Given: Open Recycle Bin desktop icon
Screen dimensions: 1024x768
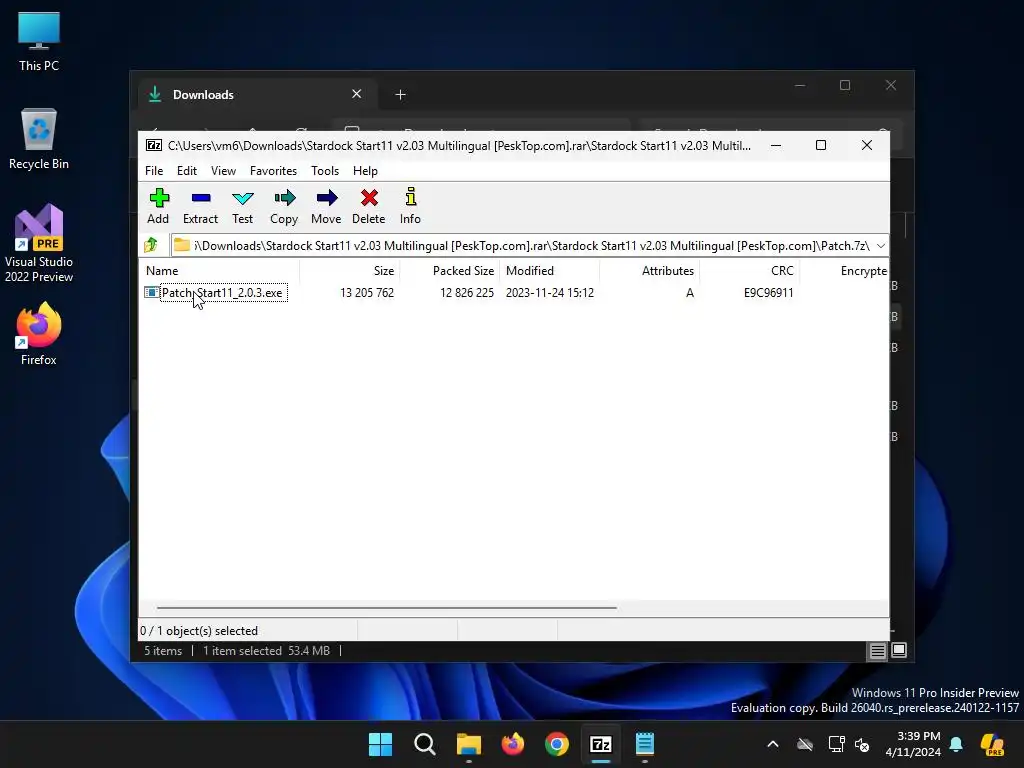Looking at the screenshot, I should click(x=39, y=139).
